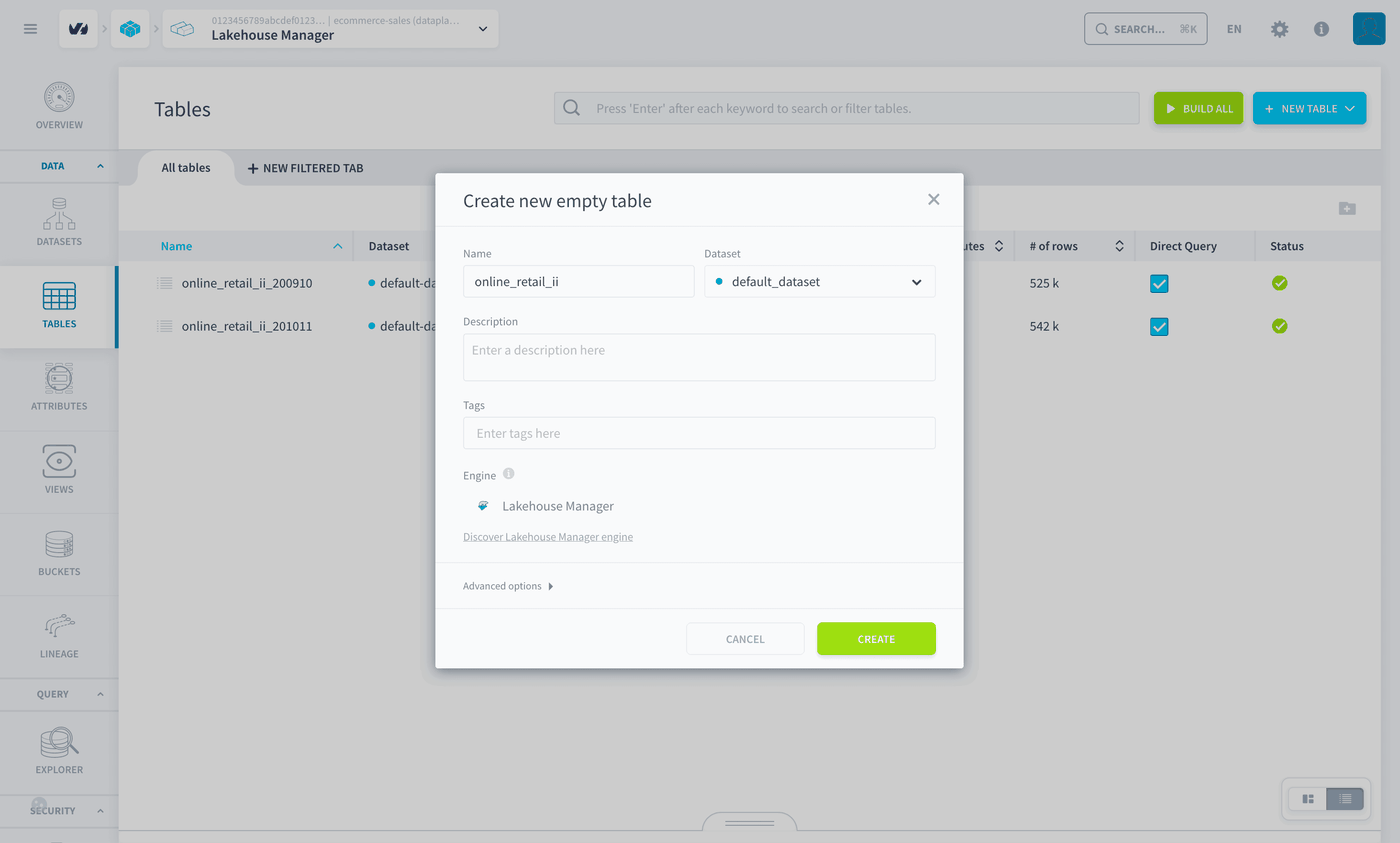Open Views in the sidebar
This screenshot has height=843, width=1400.
point(59,471)
